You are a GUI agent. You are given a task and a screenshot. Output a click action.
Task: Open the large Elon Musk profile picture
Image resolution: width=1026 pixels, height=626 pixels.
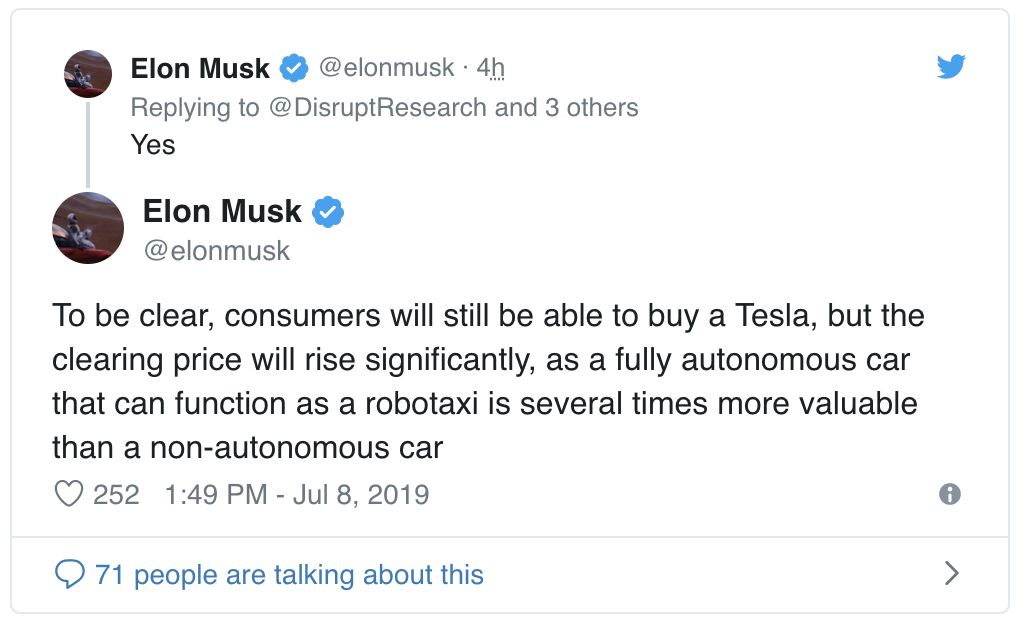(x=88, y=228)
